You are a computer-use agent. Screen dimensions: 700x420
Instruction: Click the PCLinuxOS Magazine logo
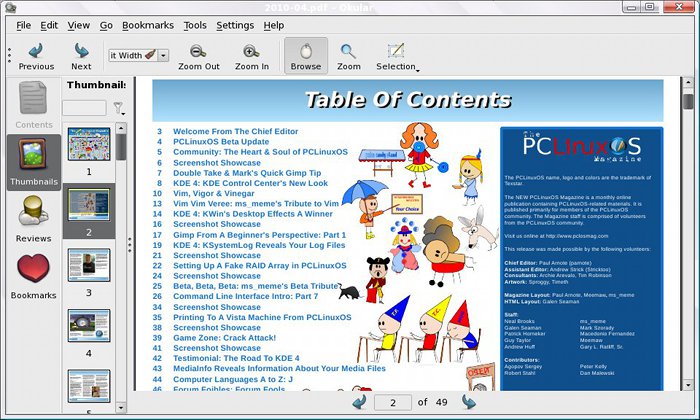pyautogui.click(x=582, y=147)
